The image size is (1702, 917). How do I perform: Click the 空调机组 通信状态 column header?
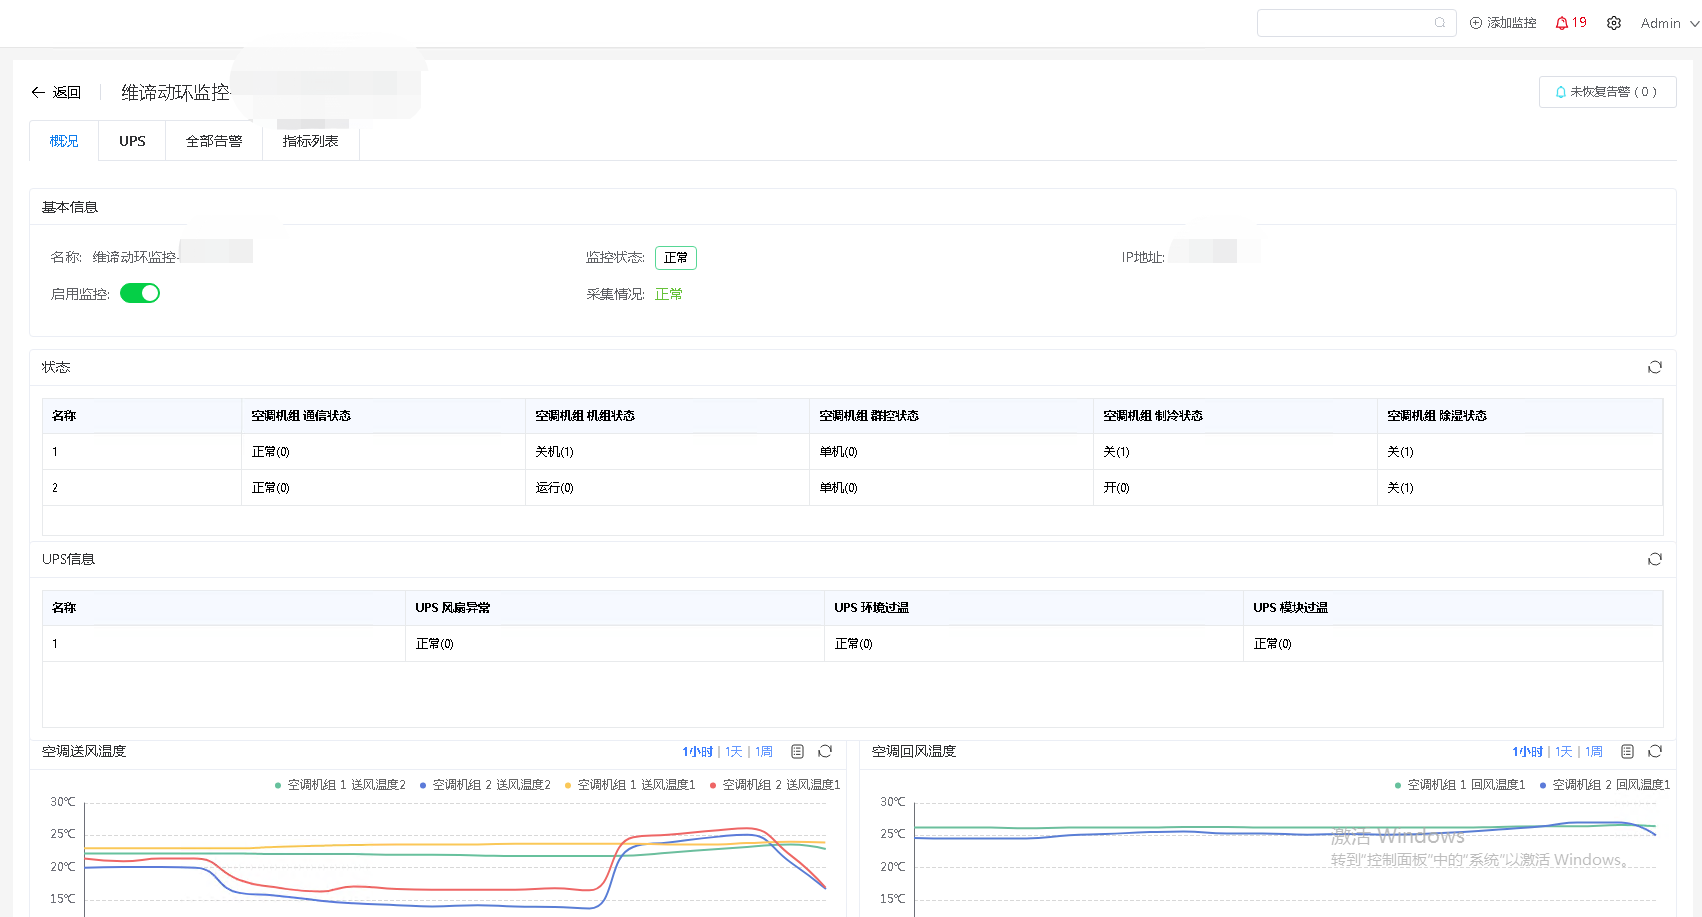coord(383,416)
